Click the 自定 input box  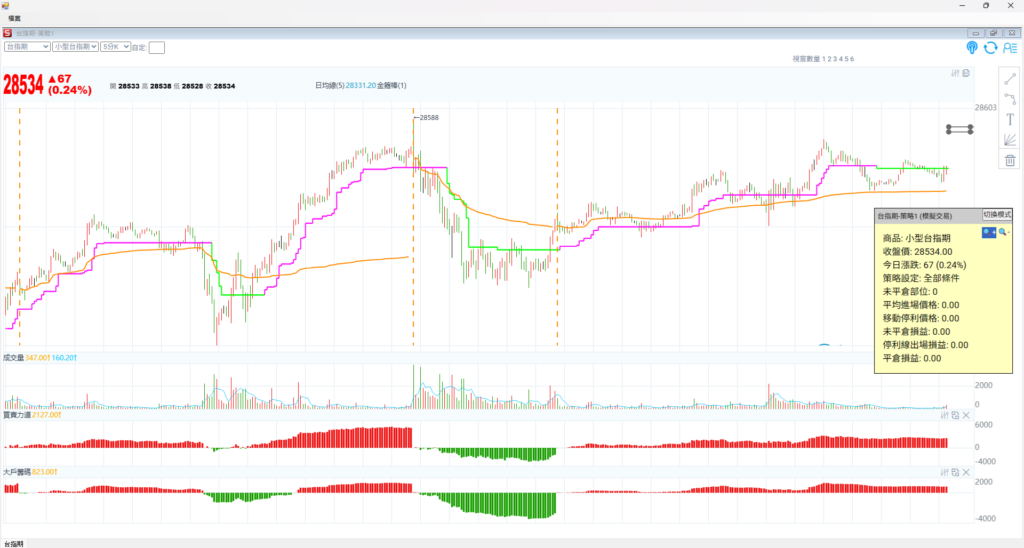click(156, 47)
